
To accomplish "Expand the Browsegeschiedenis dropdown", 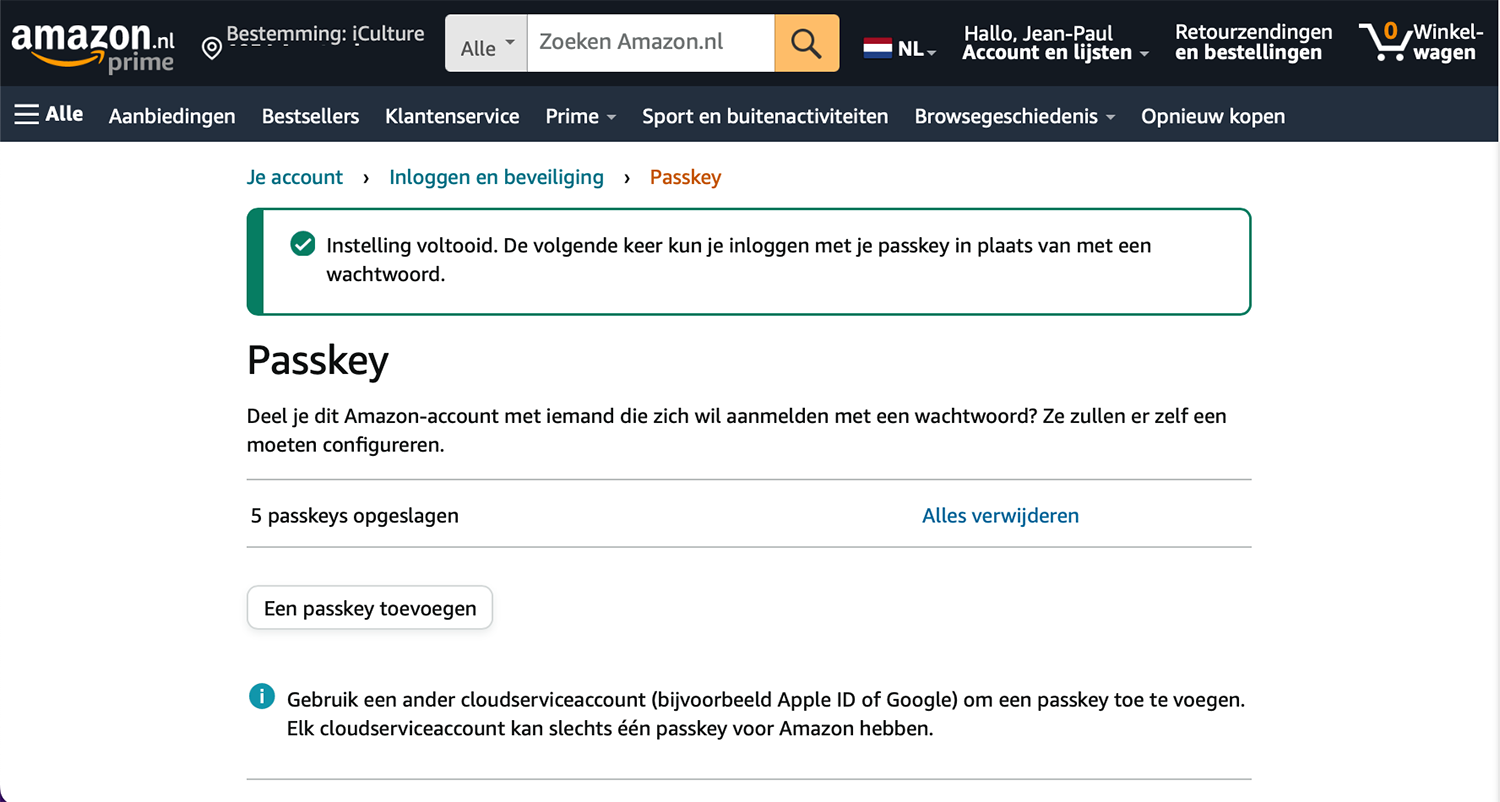I will (x=1014, y=116).
